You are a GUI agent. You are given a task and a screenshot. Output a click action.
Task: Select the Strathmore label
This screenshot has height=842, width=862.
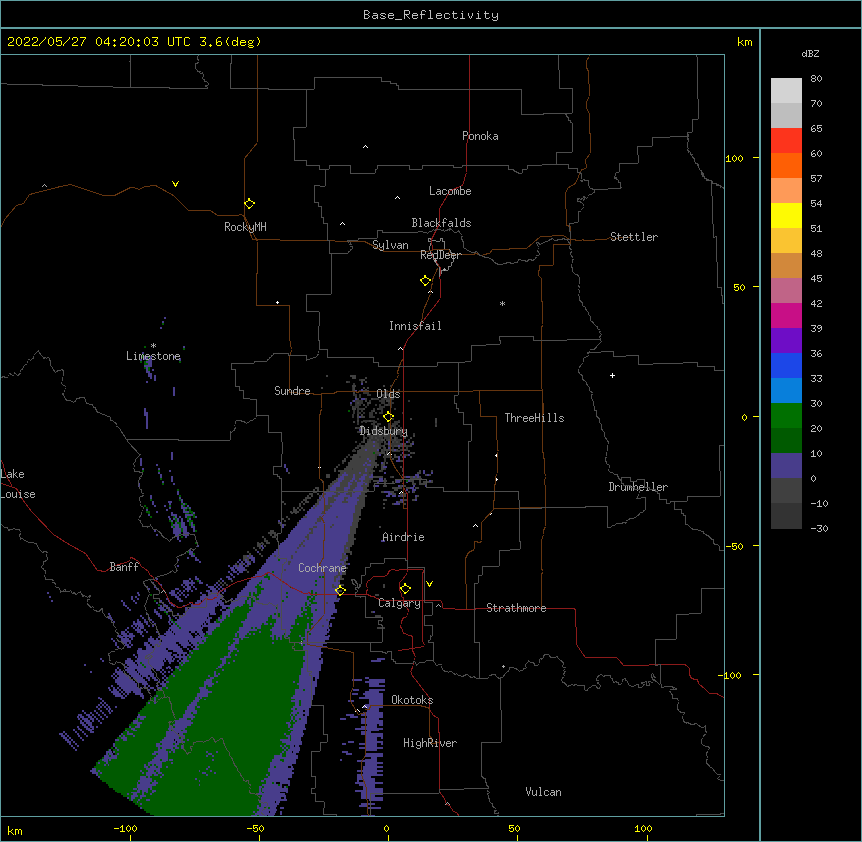tap(516, 608)
